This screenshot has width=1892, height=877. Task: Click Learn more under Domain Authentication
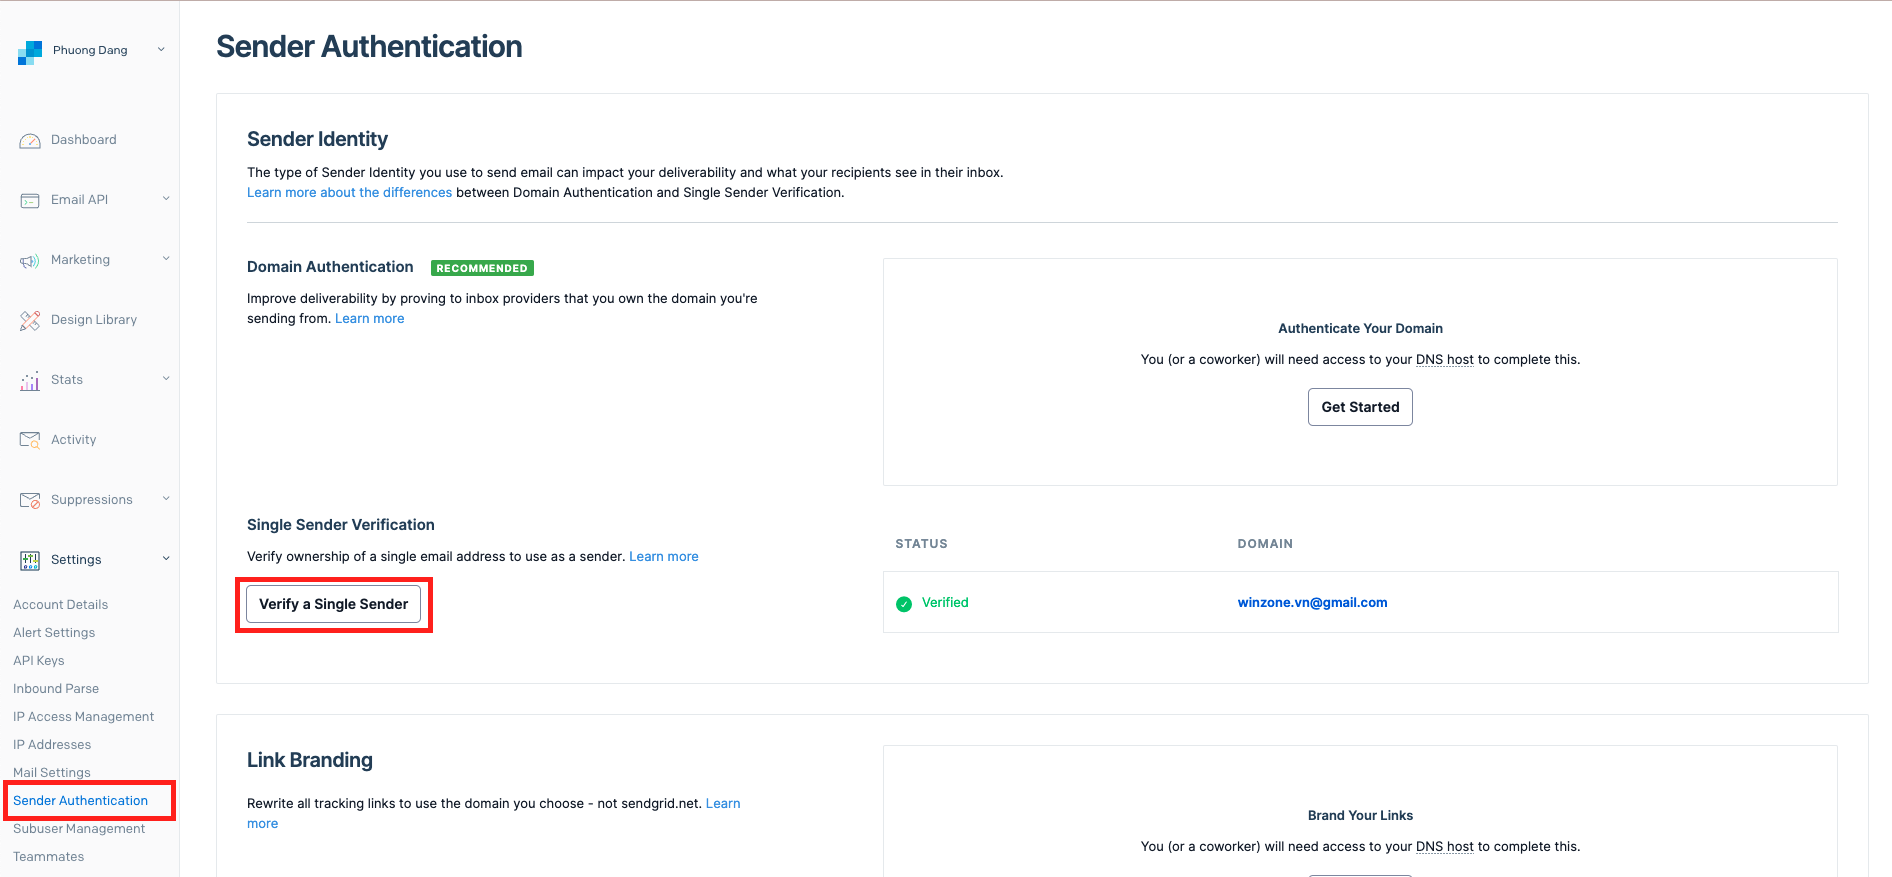pyautogui.click(x=370, y=319)
